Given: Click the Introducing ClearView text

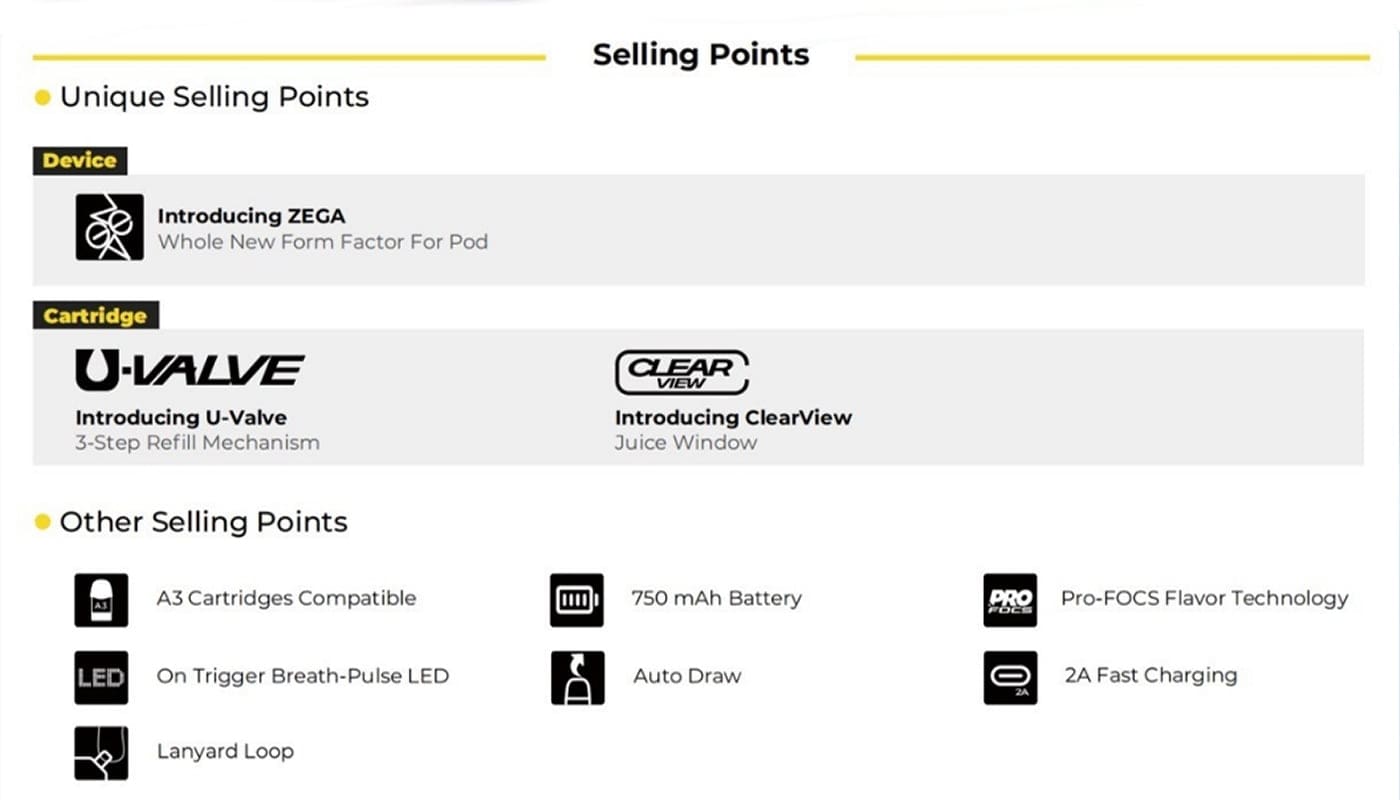Looking at the screenshot, I should pos(733,418).
